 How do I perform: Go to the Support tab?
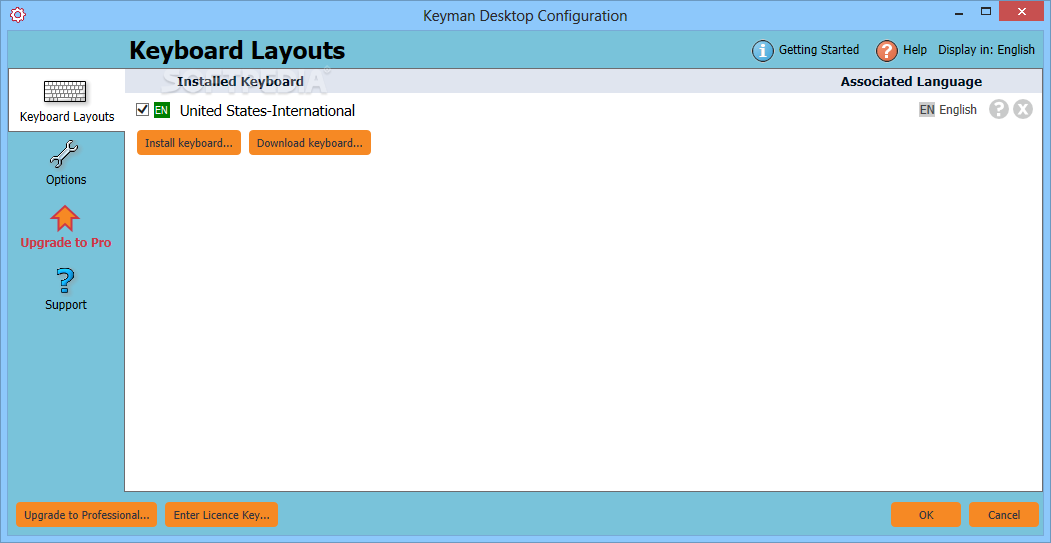[x=66, y=290]
